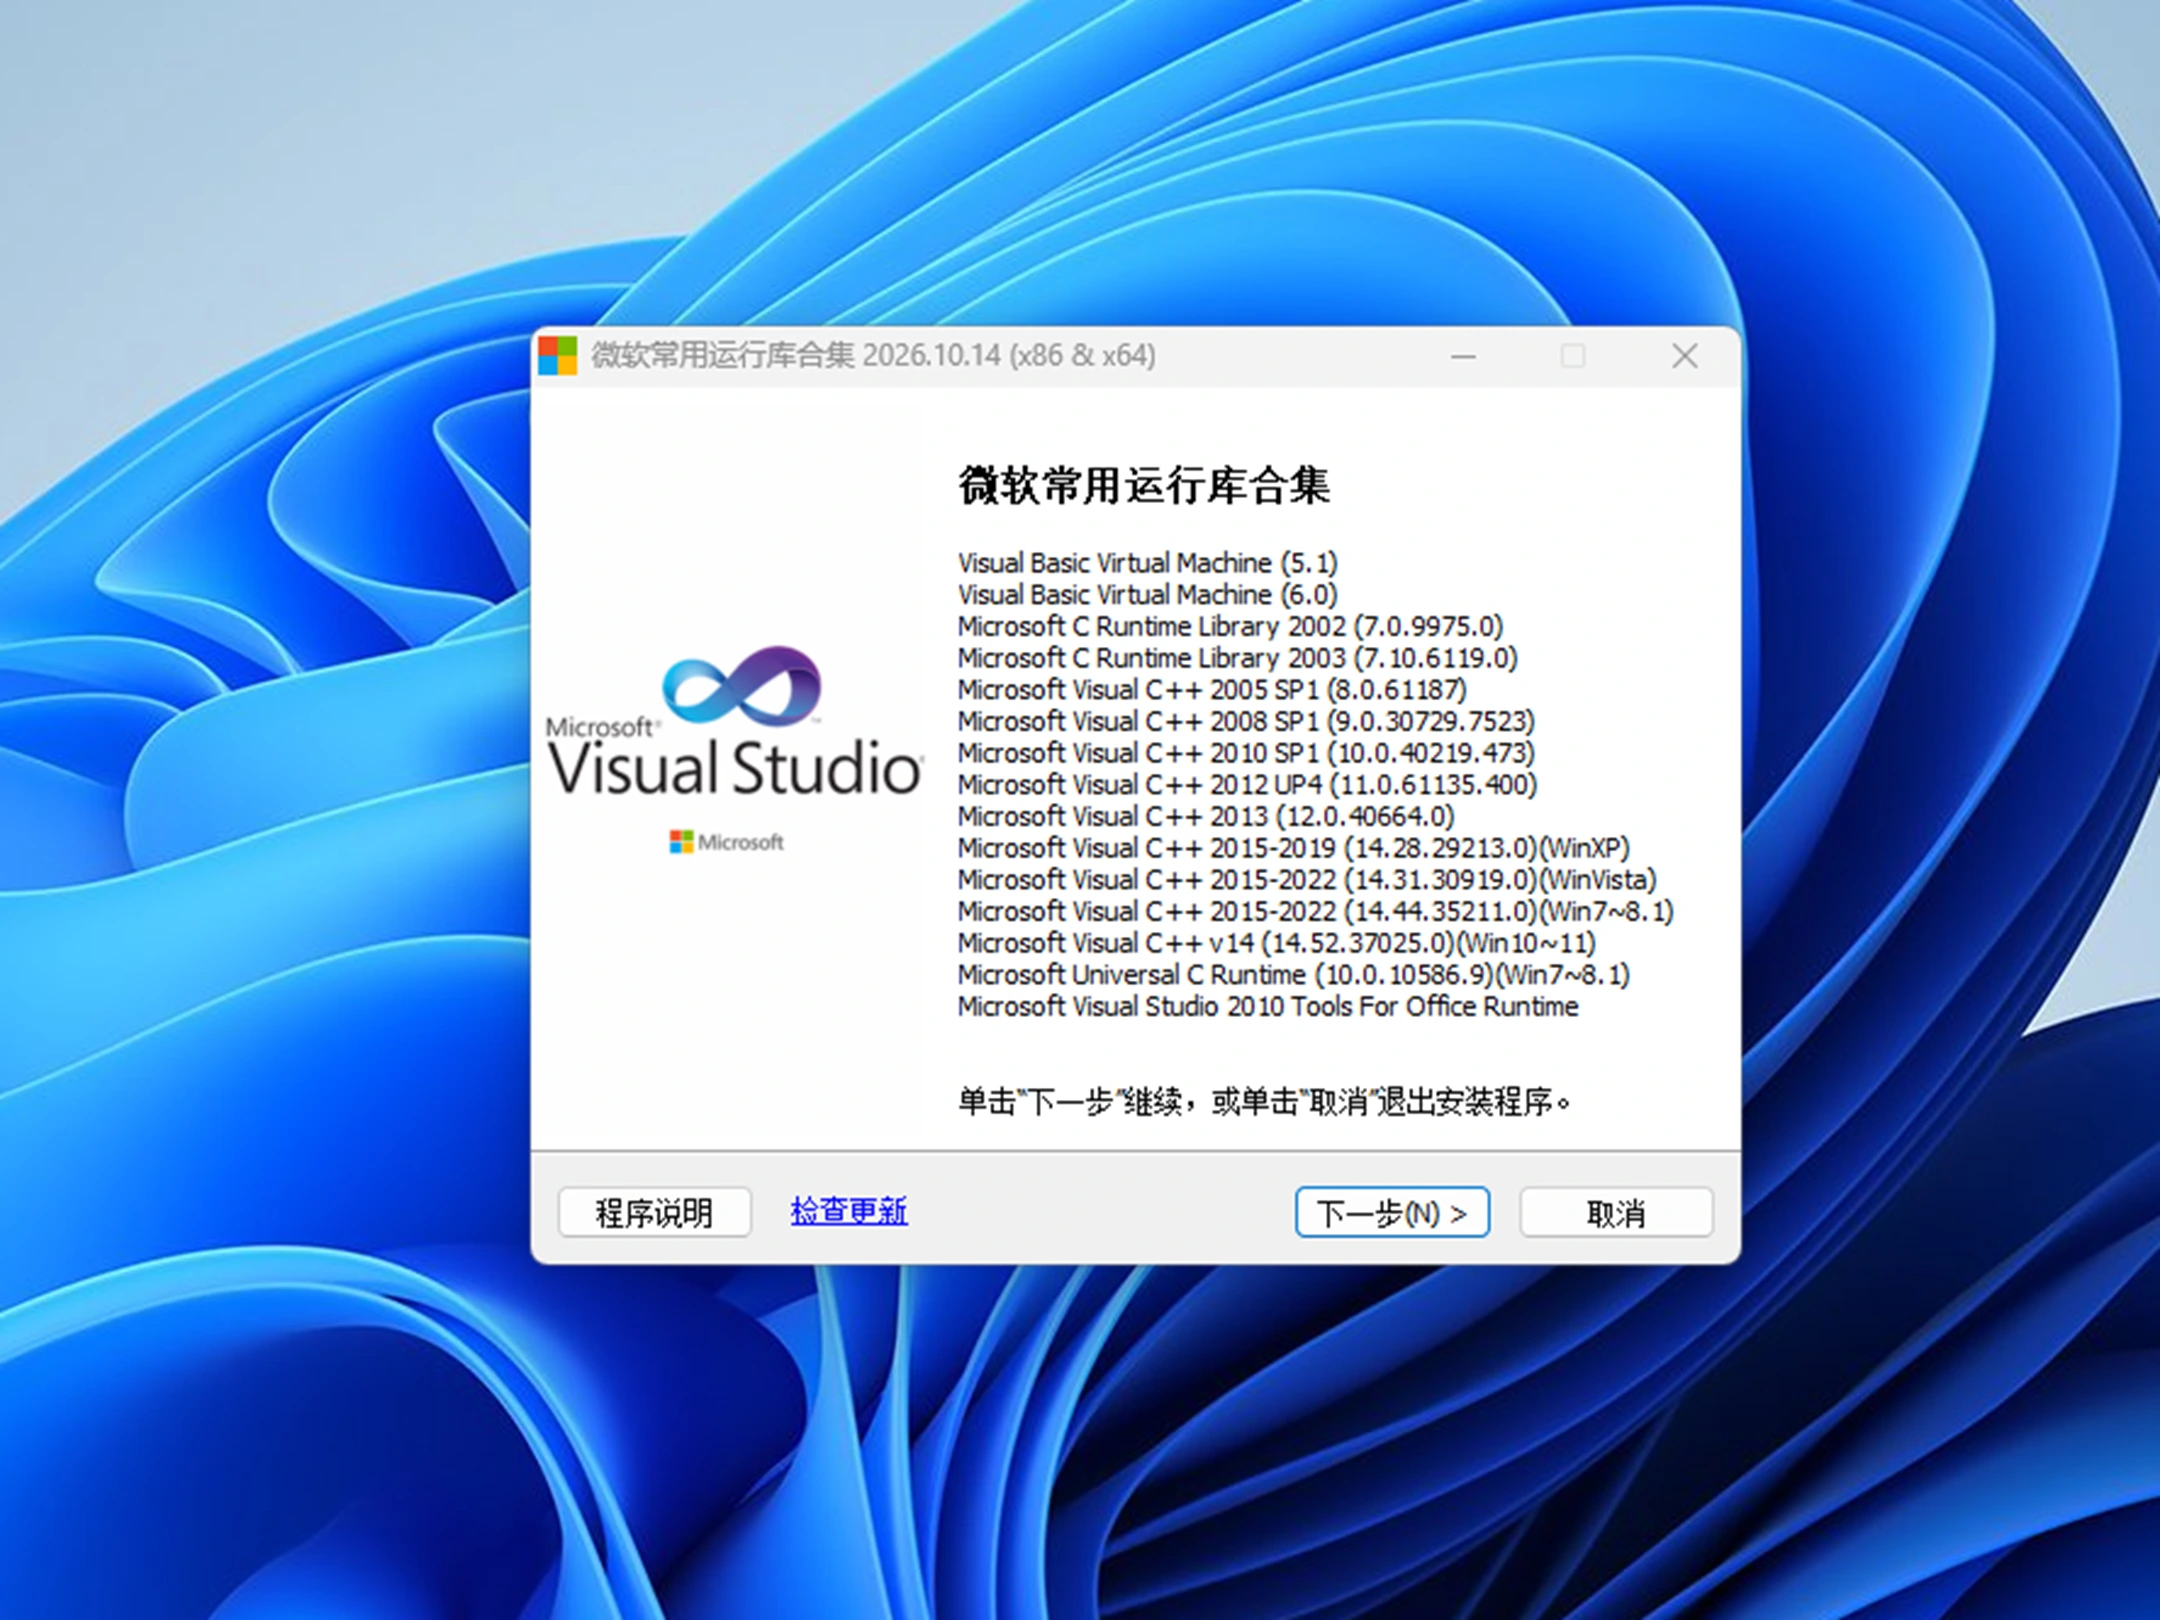Click Visual C++ 2015-2022 (WinVista) entry
The image size is (2160, 1620).
point(1307,880)
